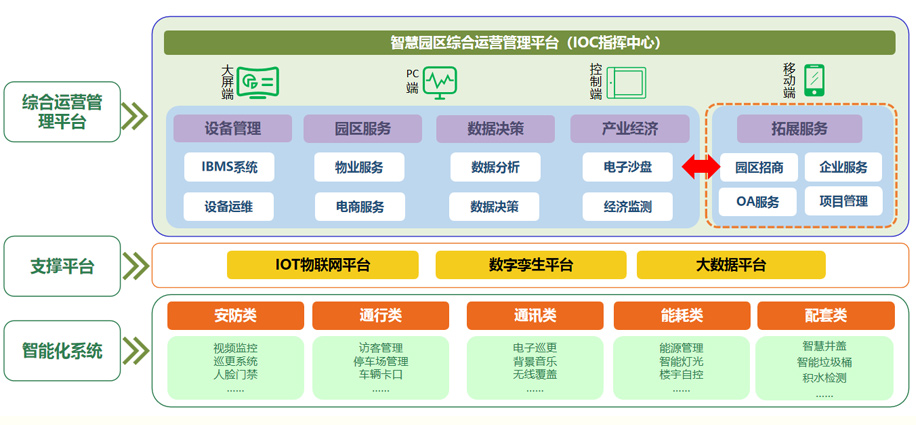Image resolution: width=916 pixels, height=425 pixels.
Task: Click the 智能灯光 text
Action: (x=681, y=361)
